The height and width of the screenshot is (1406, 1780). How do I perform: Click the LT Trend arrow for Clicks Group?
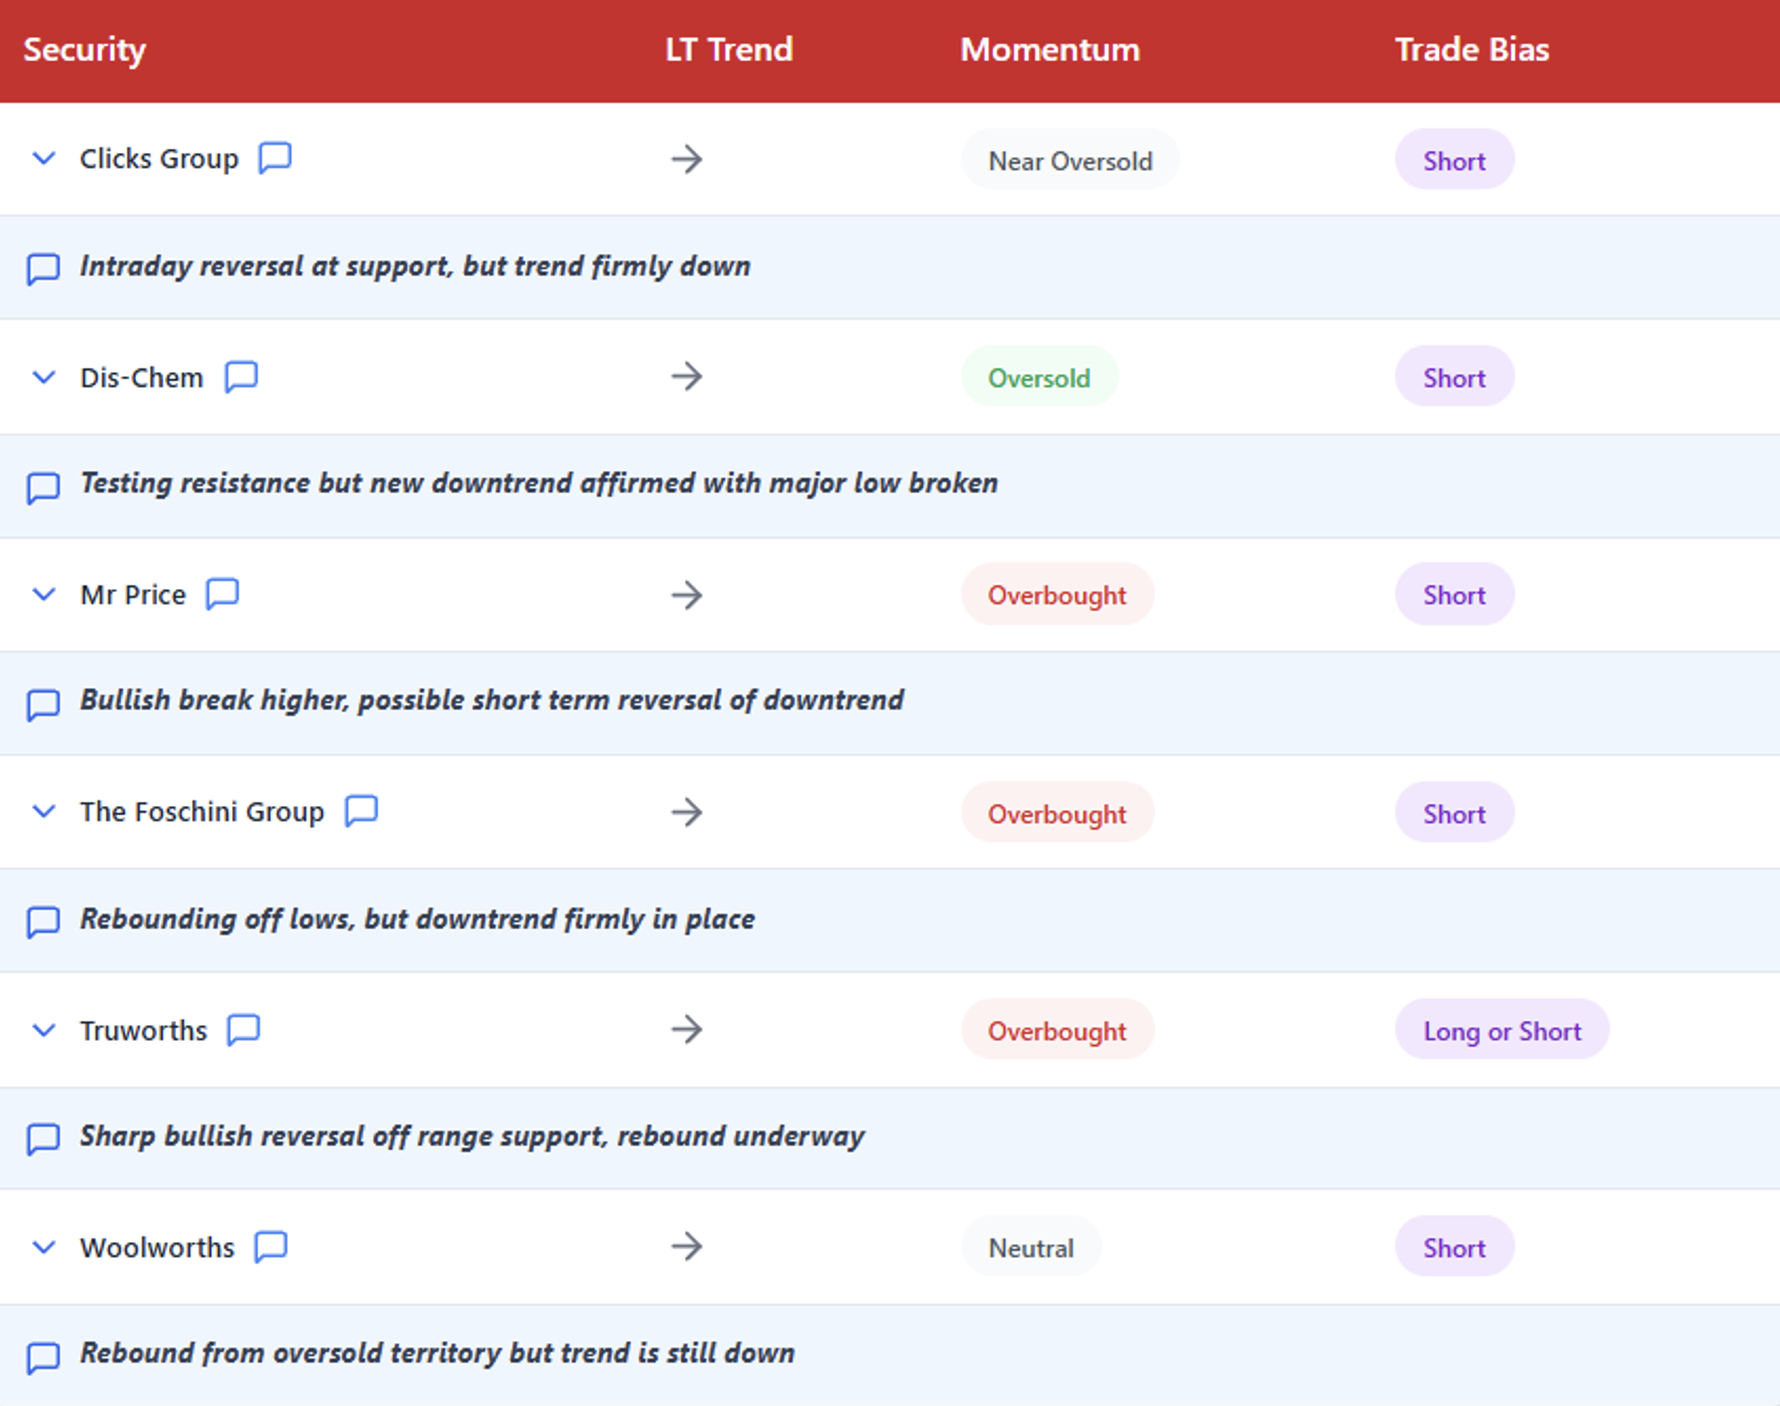(687, 159)
